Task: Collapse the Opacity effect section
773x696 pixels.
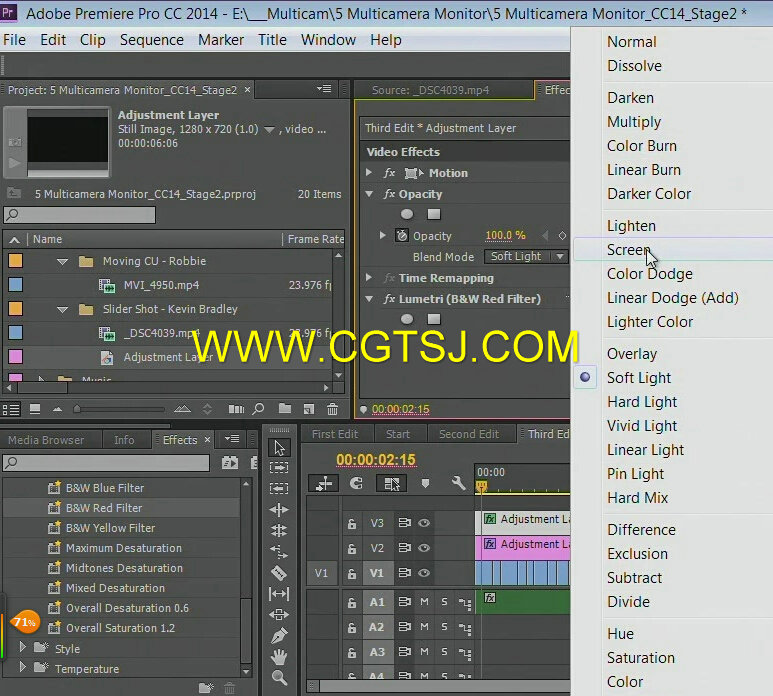Action: coord(369,194)
